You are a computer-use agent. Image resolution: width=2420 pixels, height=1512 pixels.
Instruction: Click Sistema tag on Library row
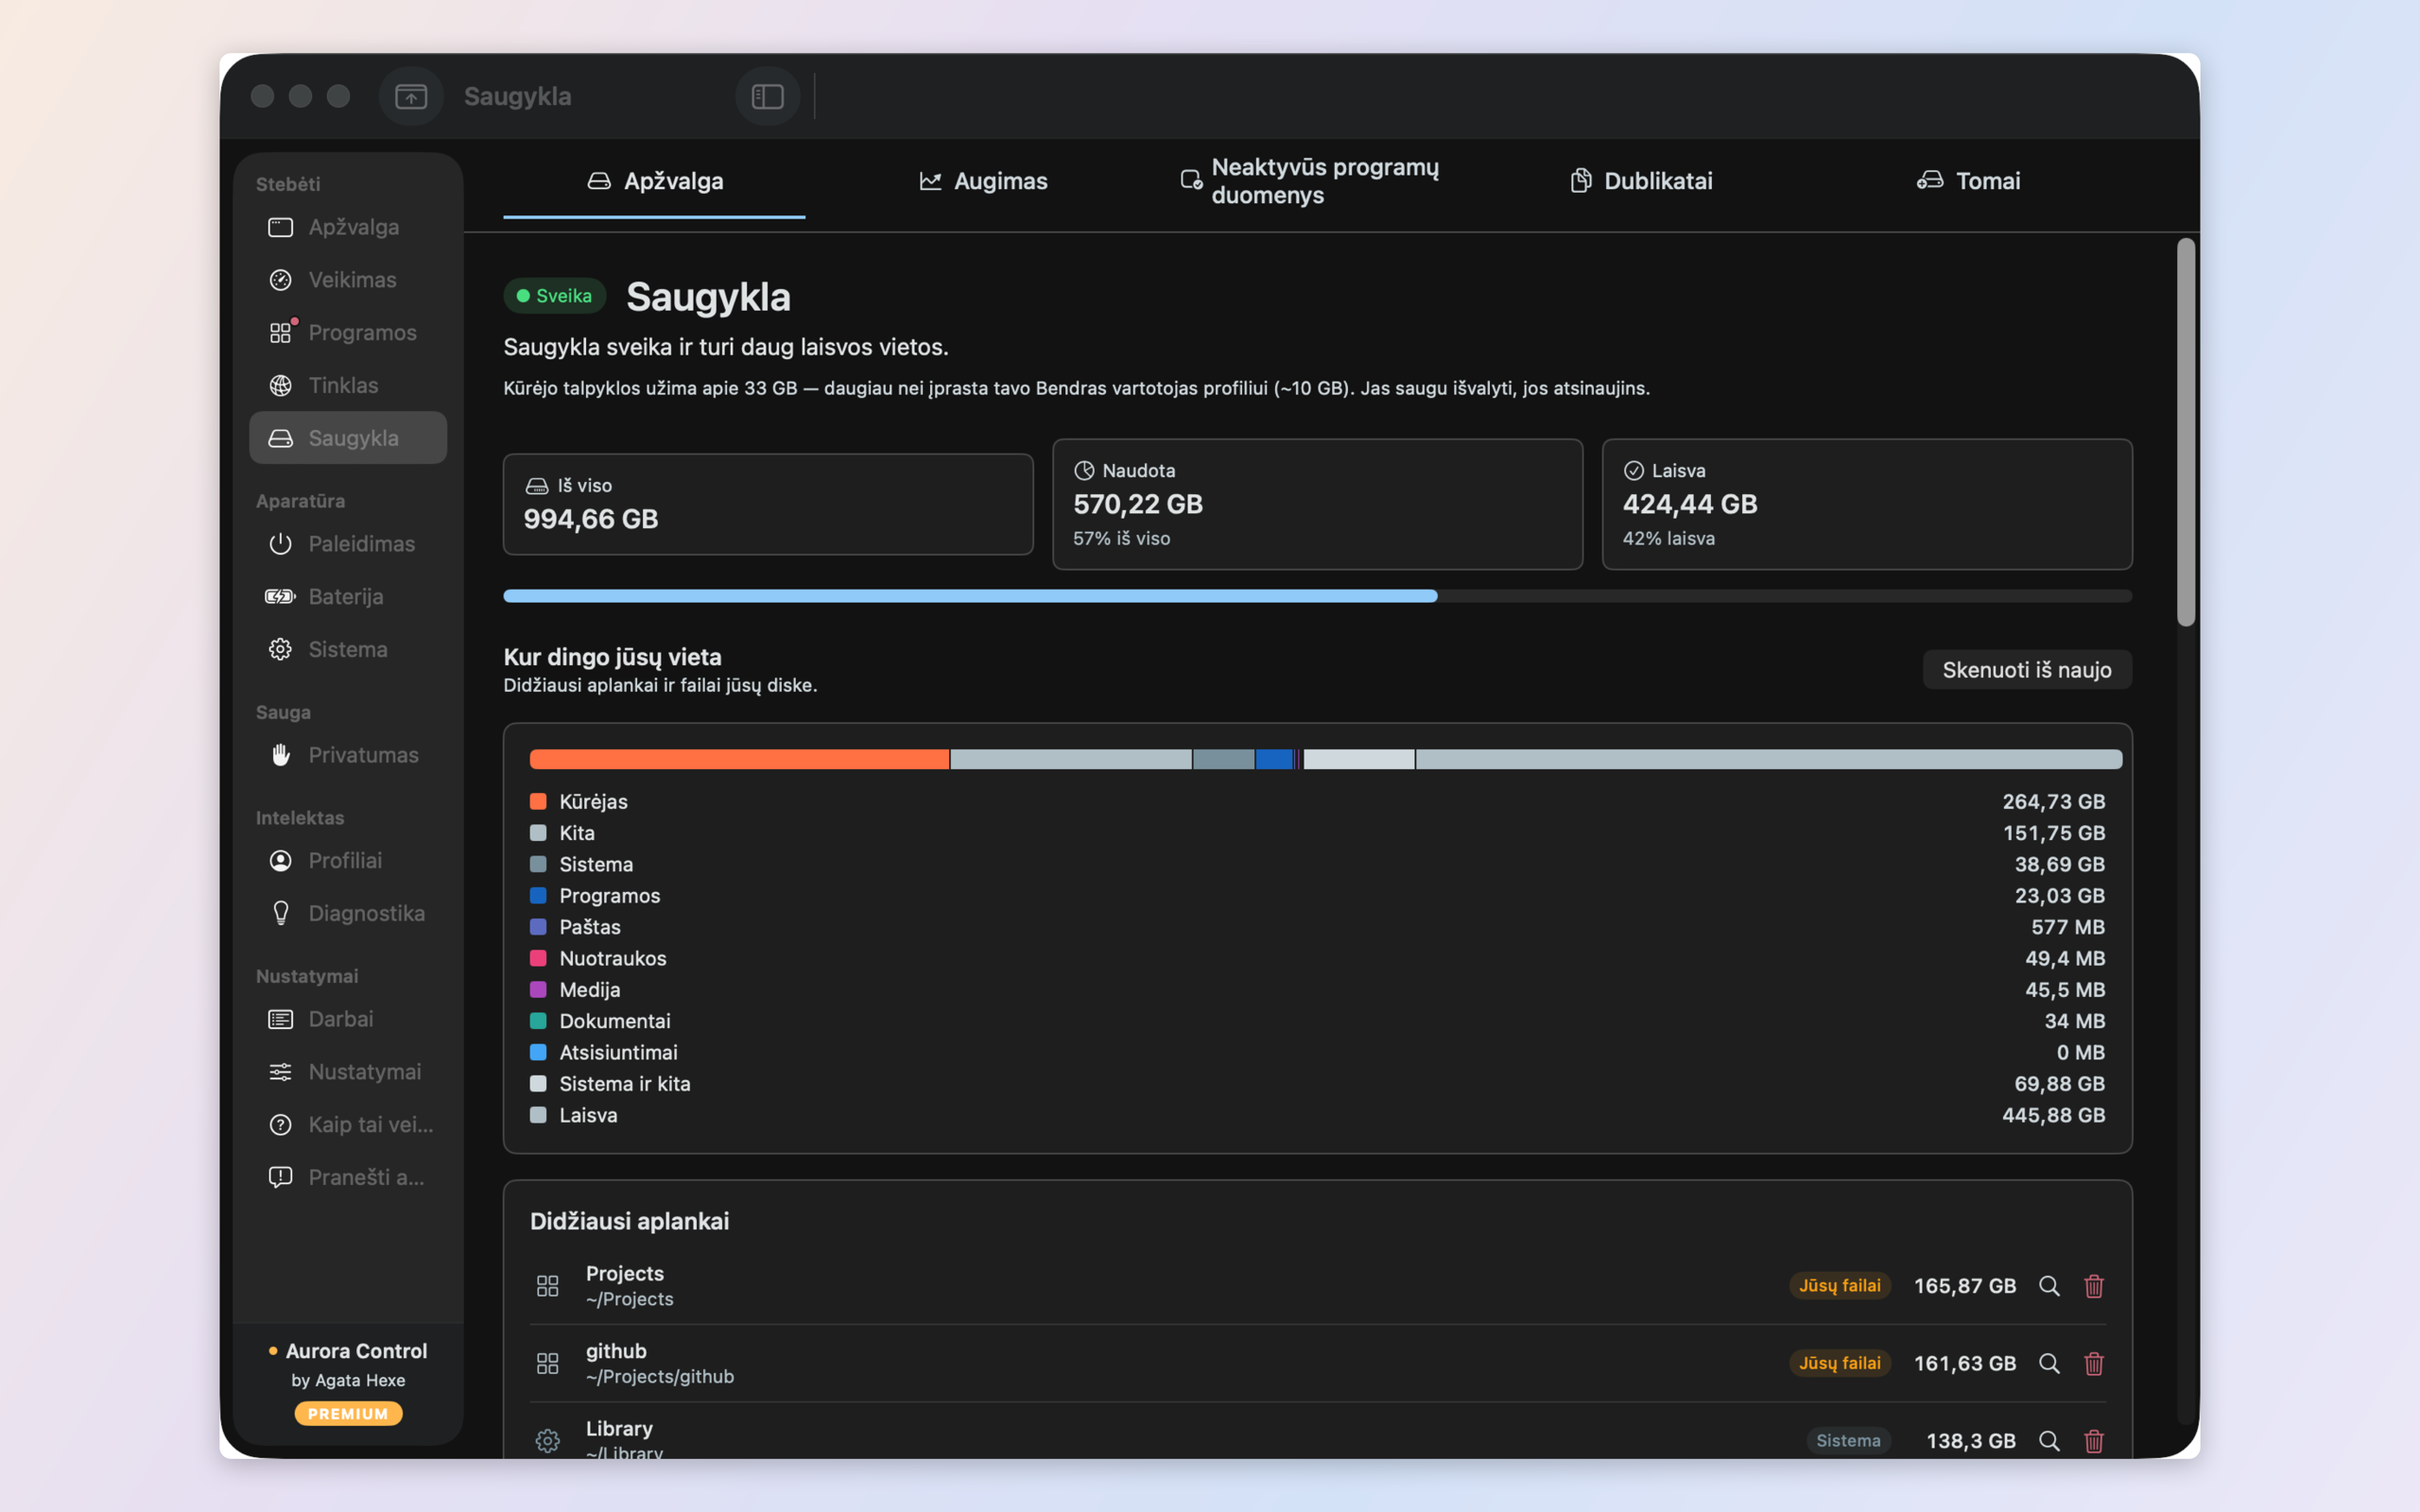1848,1441
